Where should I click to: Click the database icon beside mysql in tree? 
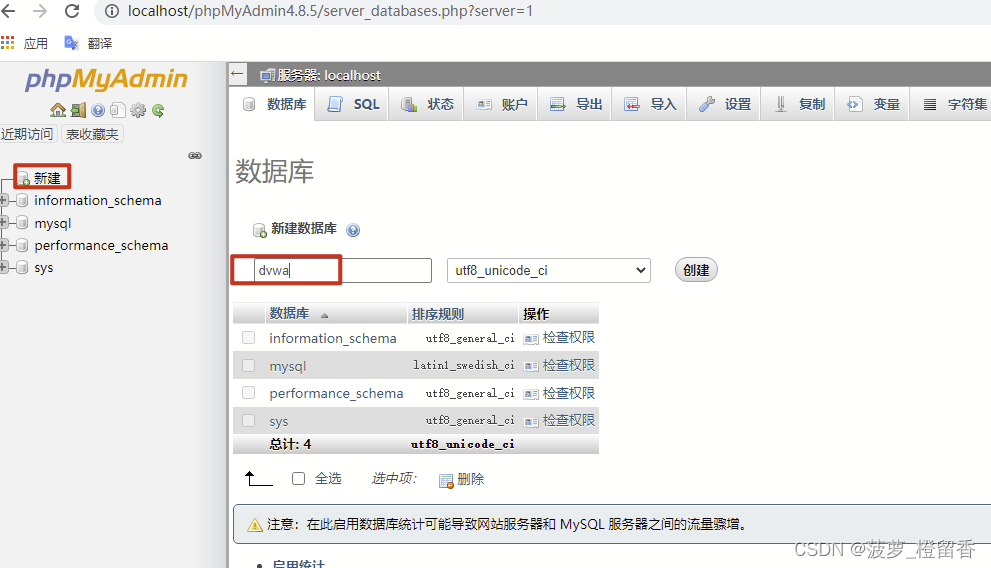tap(22, 222)
